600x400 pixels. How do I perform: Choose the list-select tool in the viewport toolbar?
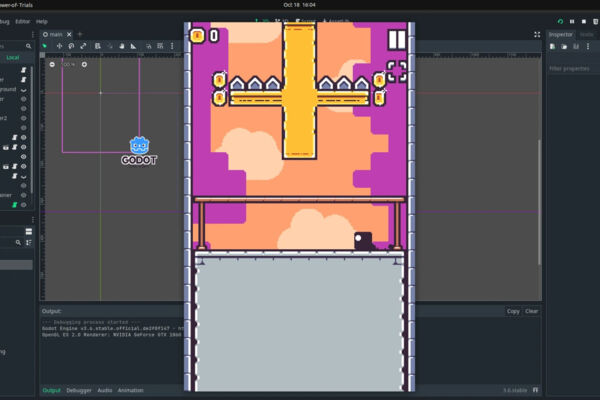(98, 46)
